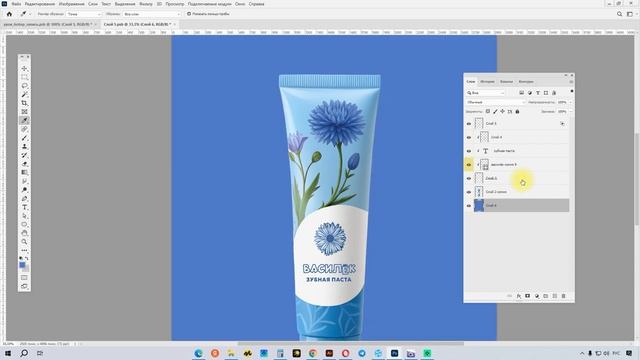Open the layer blend mode dropdown
This screenshot has width=640, height=360.
496,102
